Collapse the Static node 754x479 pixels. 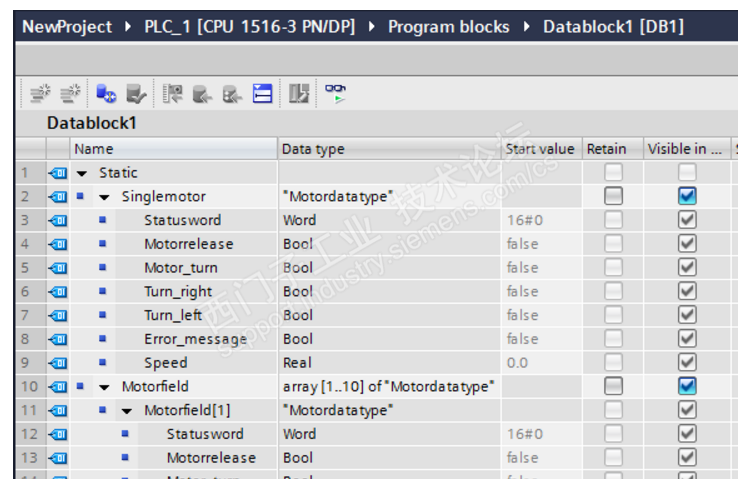click(82, 174)
